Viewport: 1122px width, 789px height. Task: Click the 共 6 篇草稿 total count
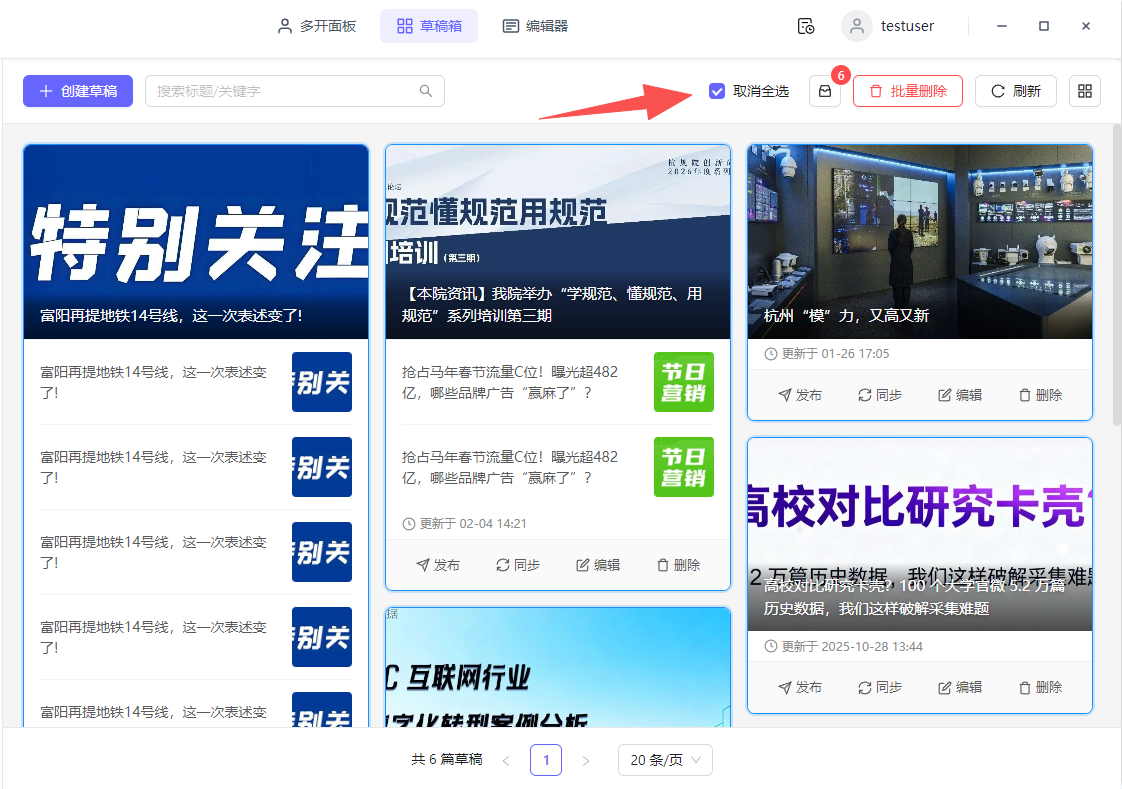pyautogui.click(x=447, y=760)
